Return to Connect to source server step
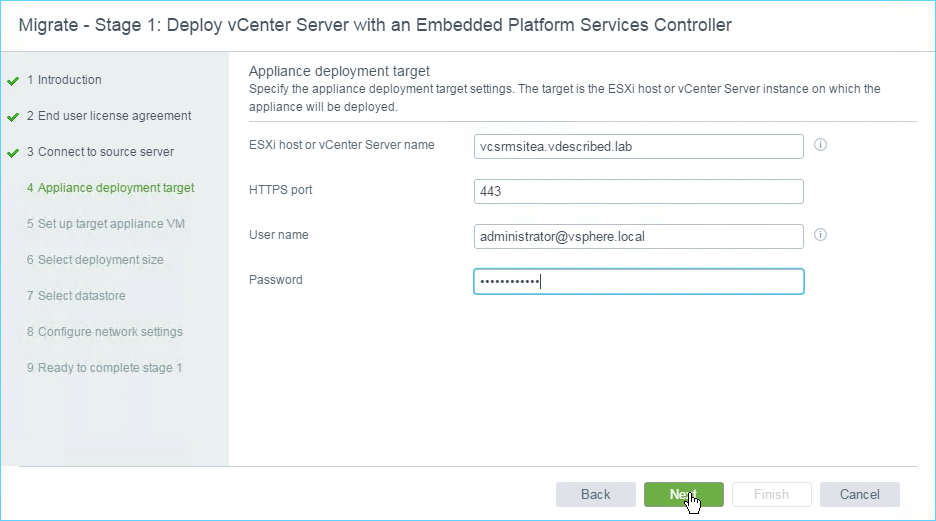 (x=100, y=152)
